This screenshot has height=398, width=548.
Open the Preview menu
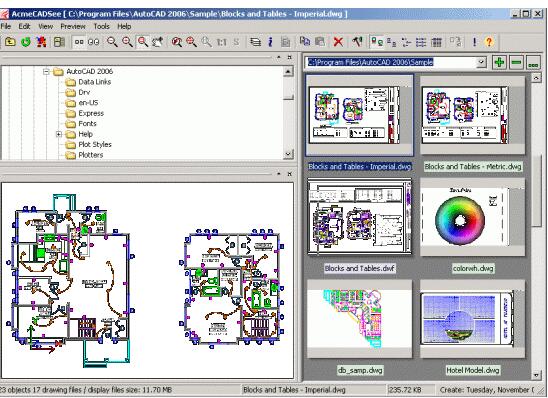[73, 26]
